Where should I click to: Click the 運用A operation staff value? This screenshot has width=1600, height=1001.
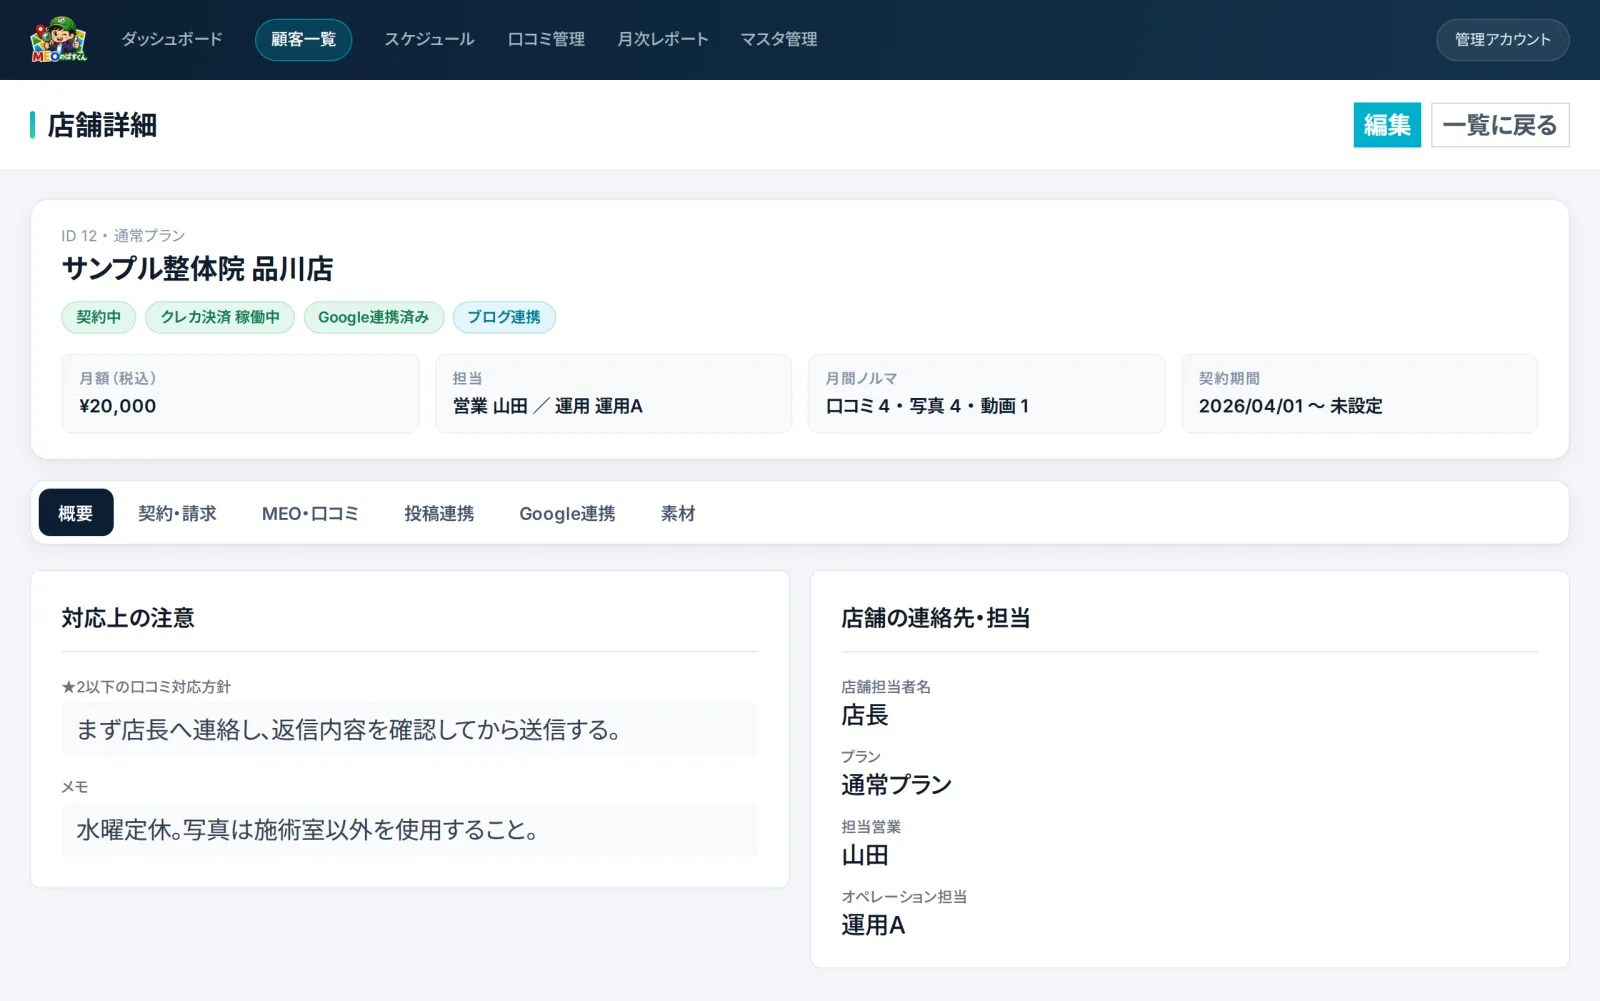click(x=873, y=925)
